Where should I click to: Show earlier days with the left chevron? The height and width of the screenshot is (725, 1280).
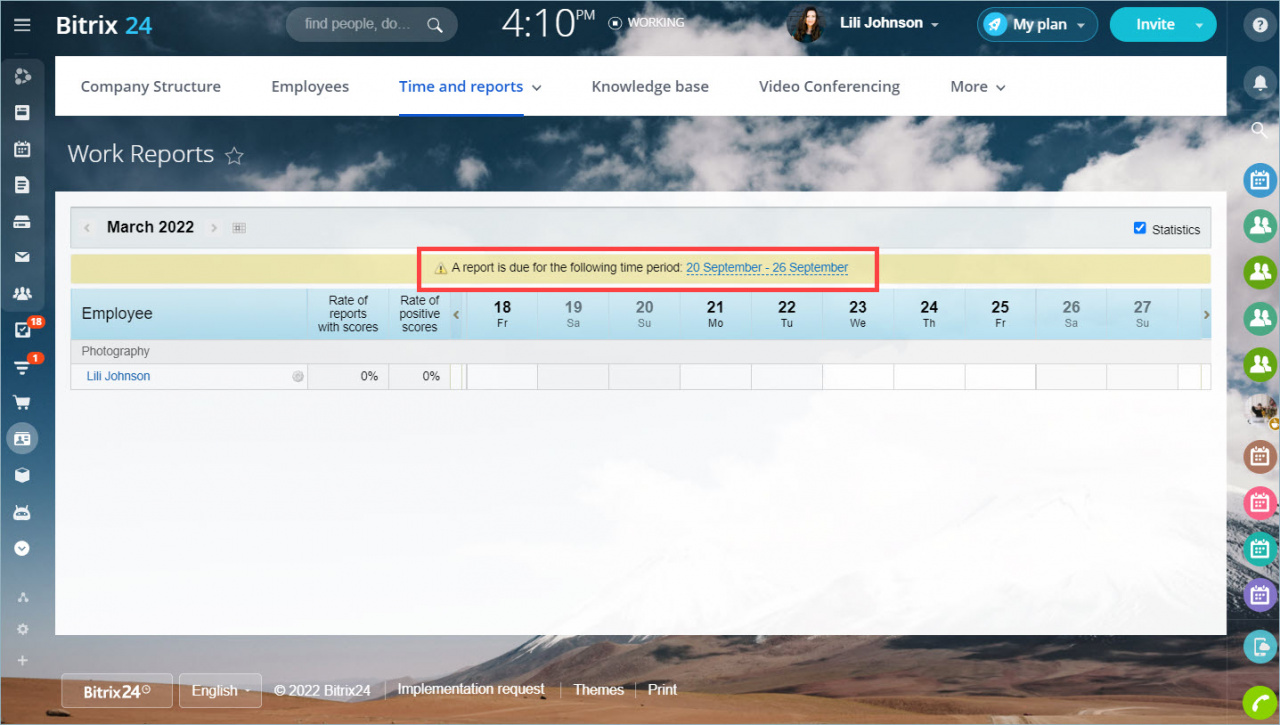coord(456,314)
